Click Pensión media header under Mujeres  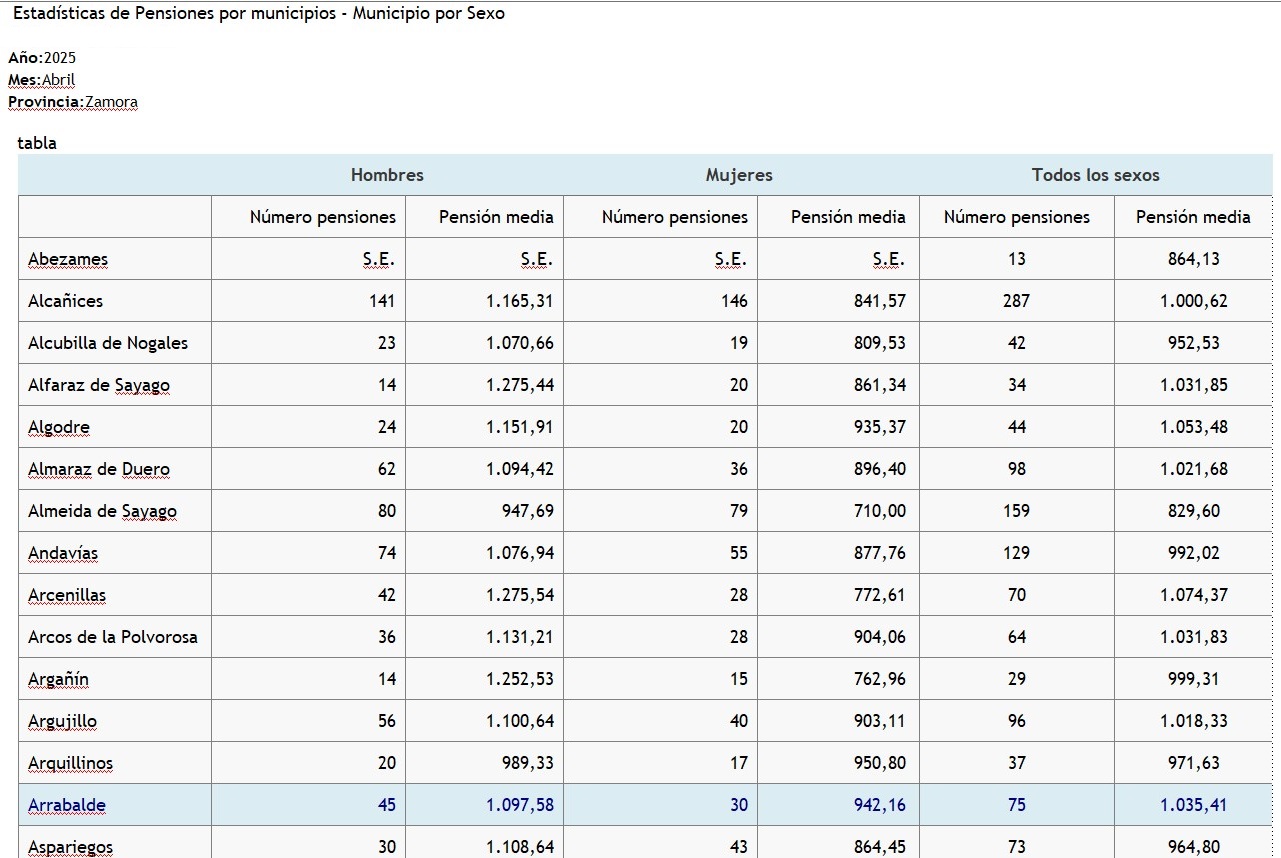click(x=847, y=217)
